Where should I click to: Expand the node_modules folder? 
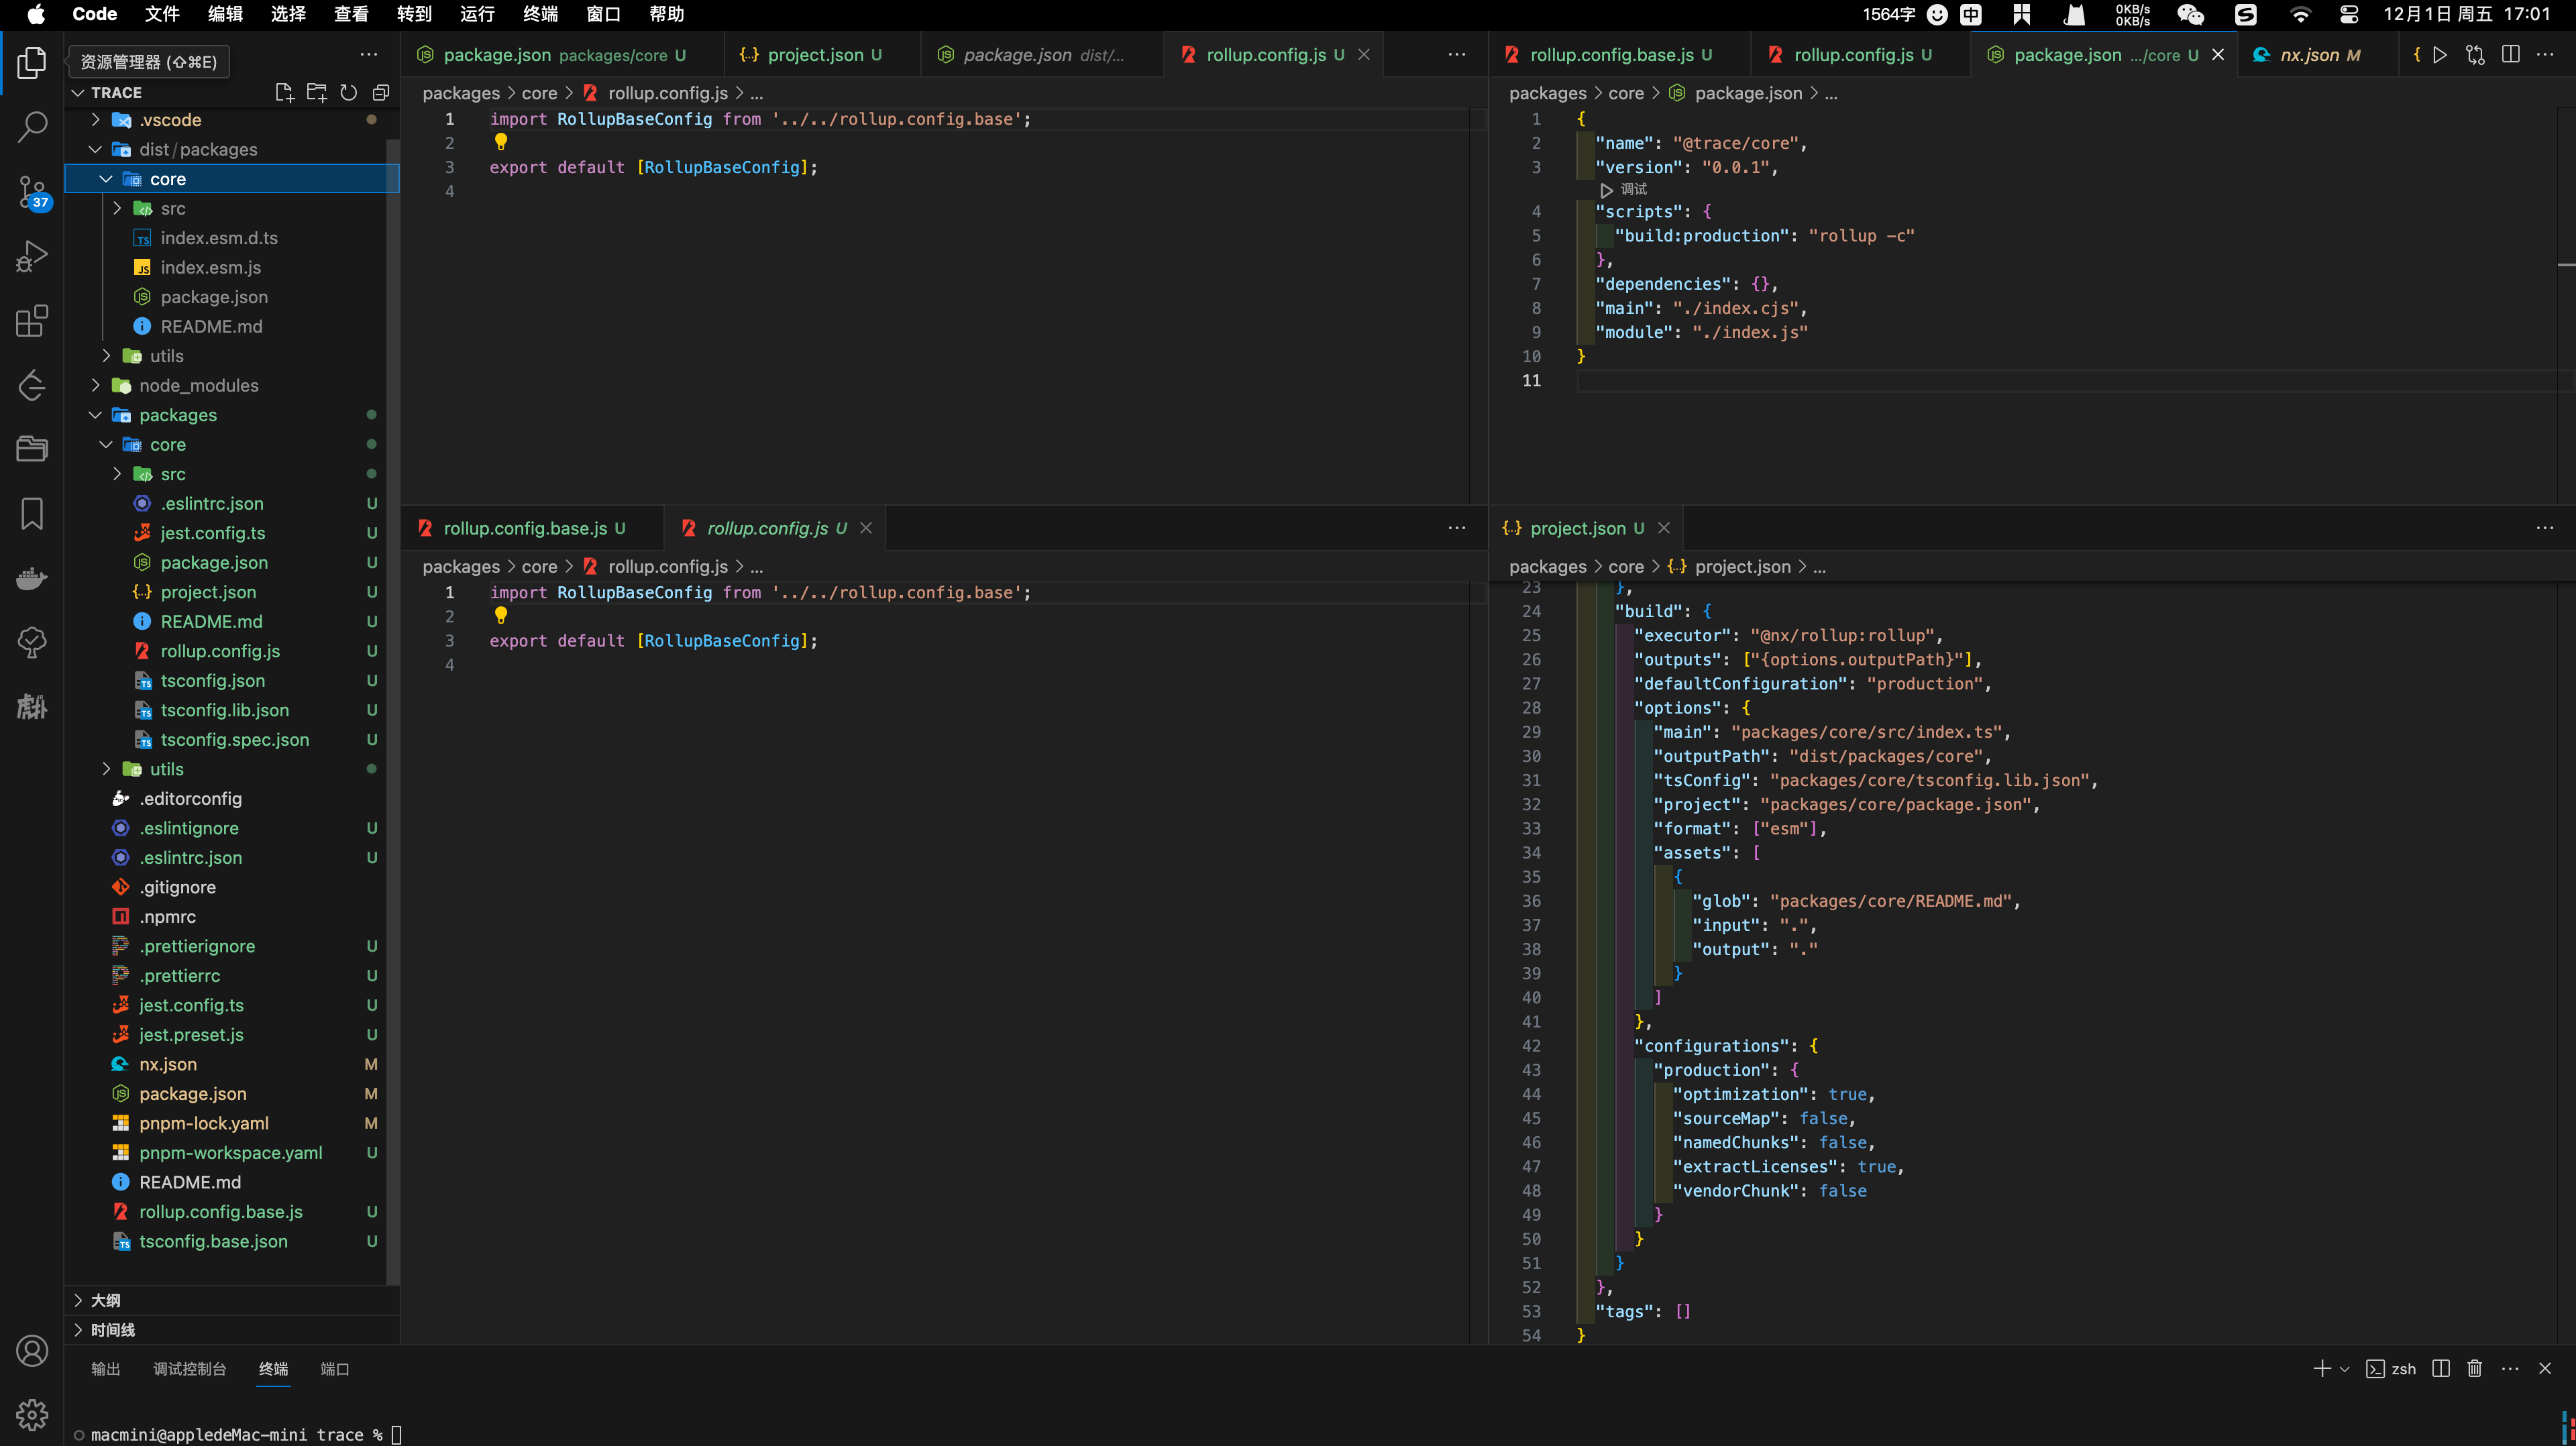(x=198, y=385)
